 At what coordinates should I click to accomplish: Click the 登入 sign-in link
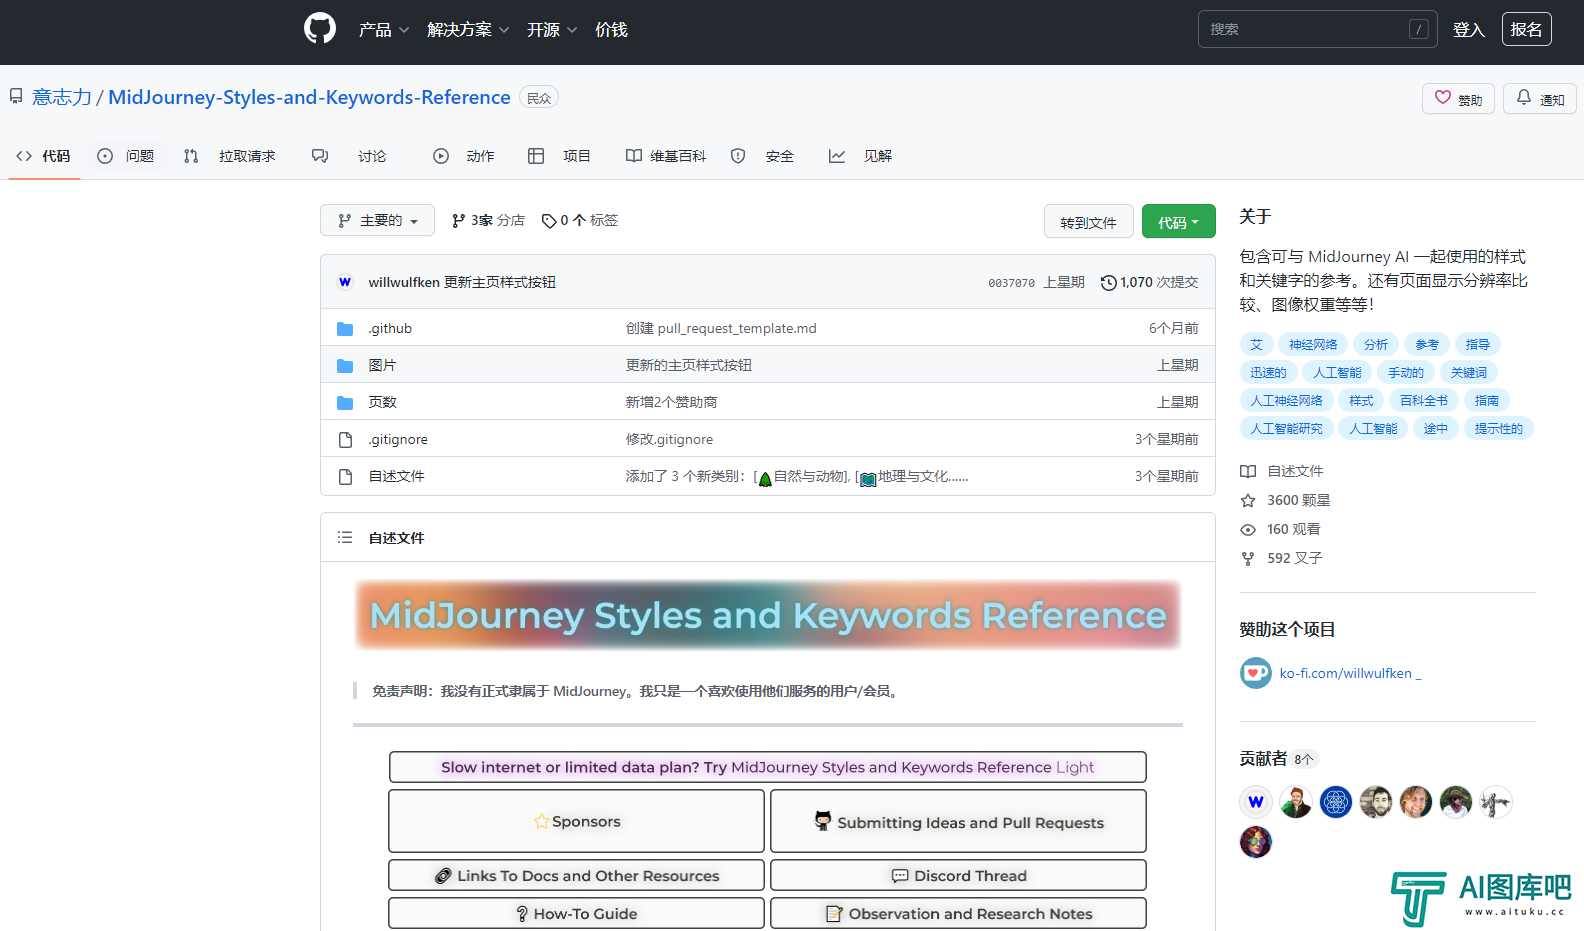coord(1468,30)
